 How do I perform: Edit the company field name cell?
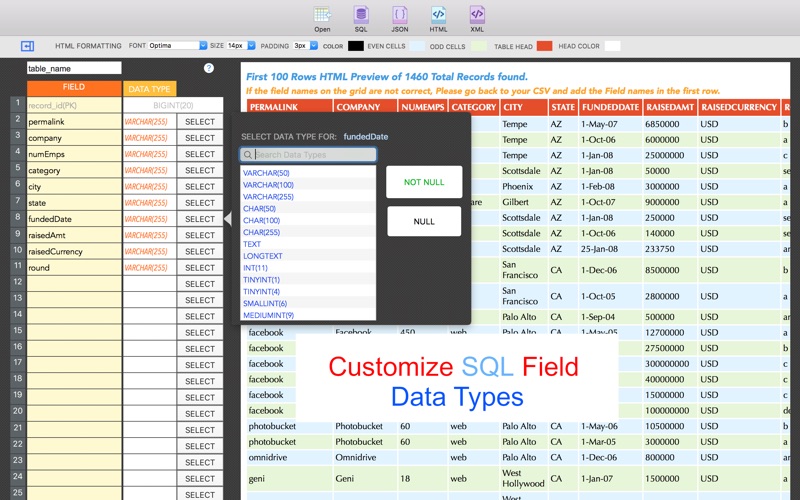coord(74,138)
